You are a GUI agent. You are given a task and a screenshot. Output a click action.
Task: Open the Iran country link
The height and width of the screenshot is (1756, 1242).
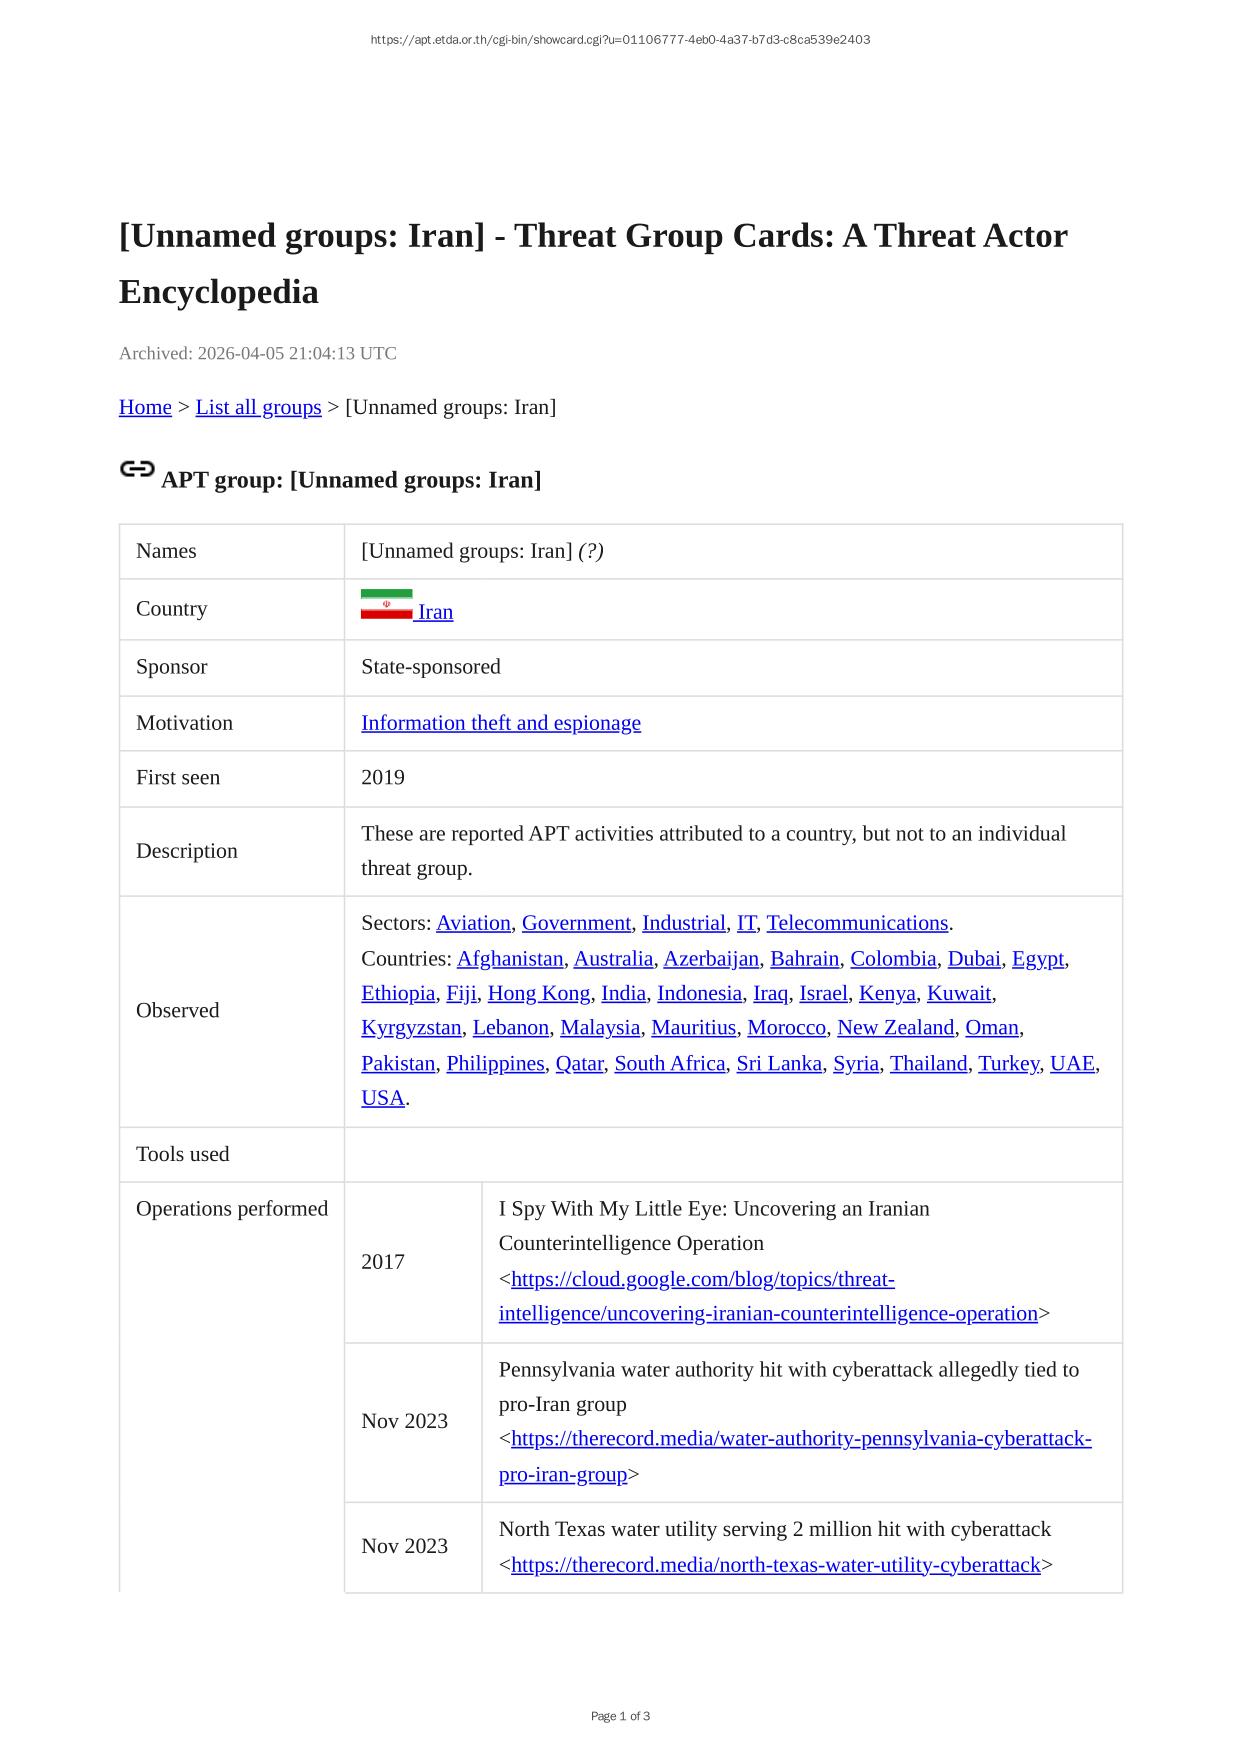pyautogui.click(x=435, y=612)
